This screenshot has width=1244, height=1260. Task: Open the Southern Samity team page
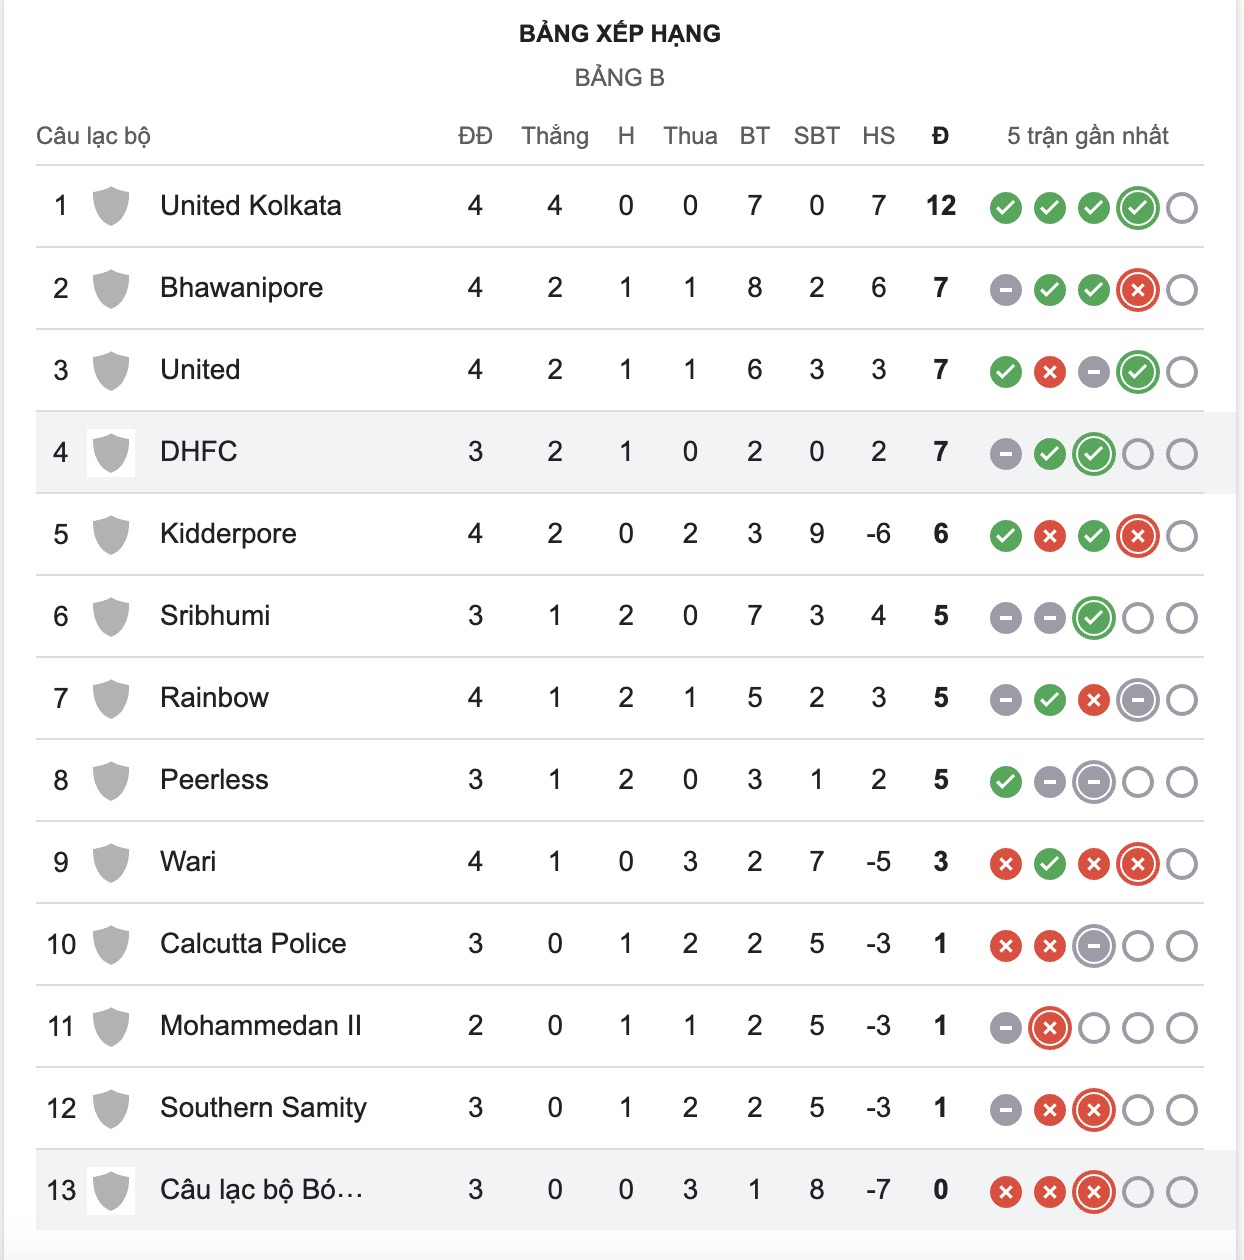pyautogui.click(x=263, y=1108)
